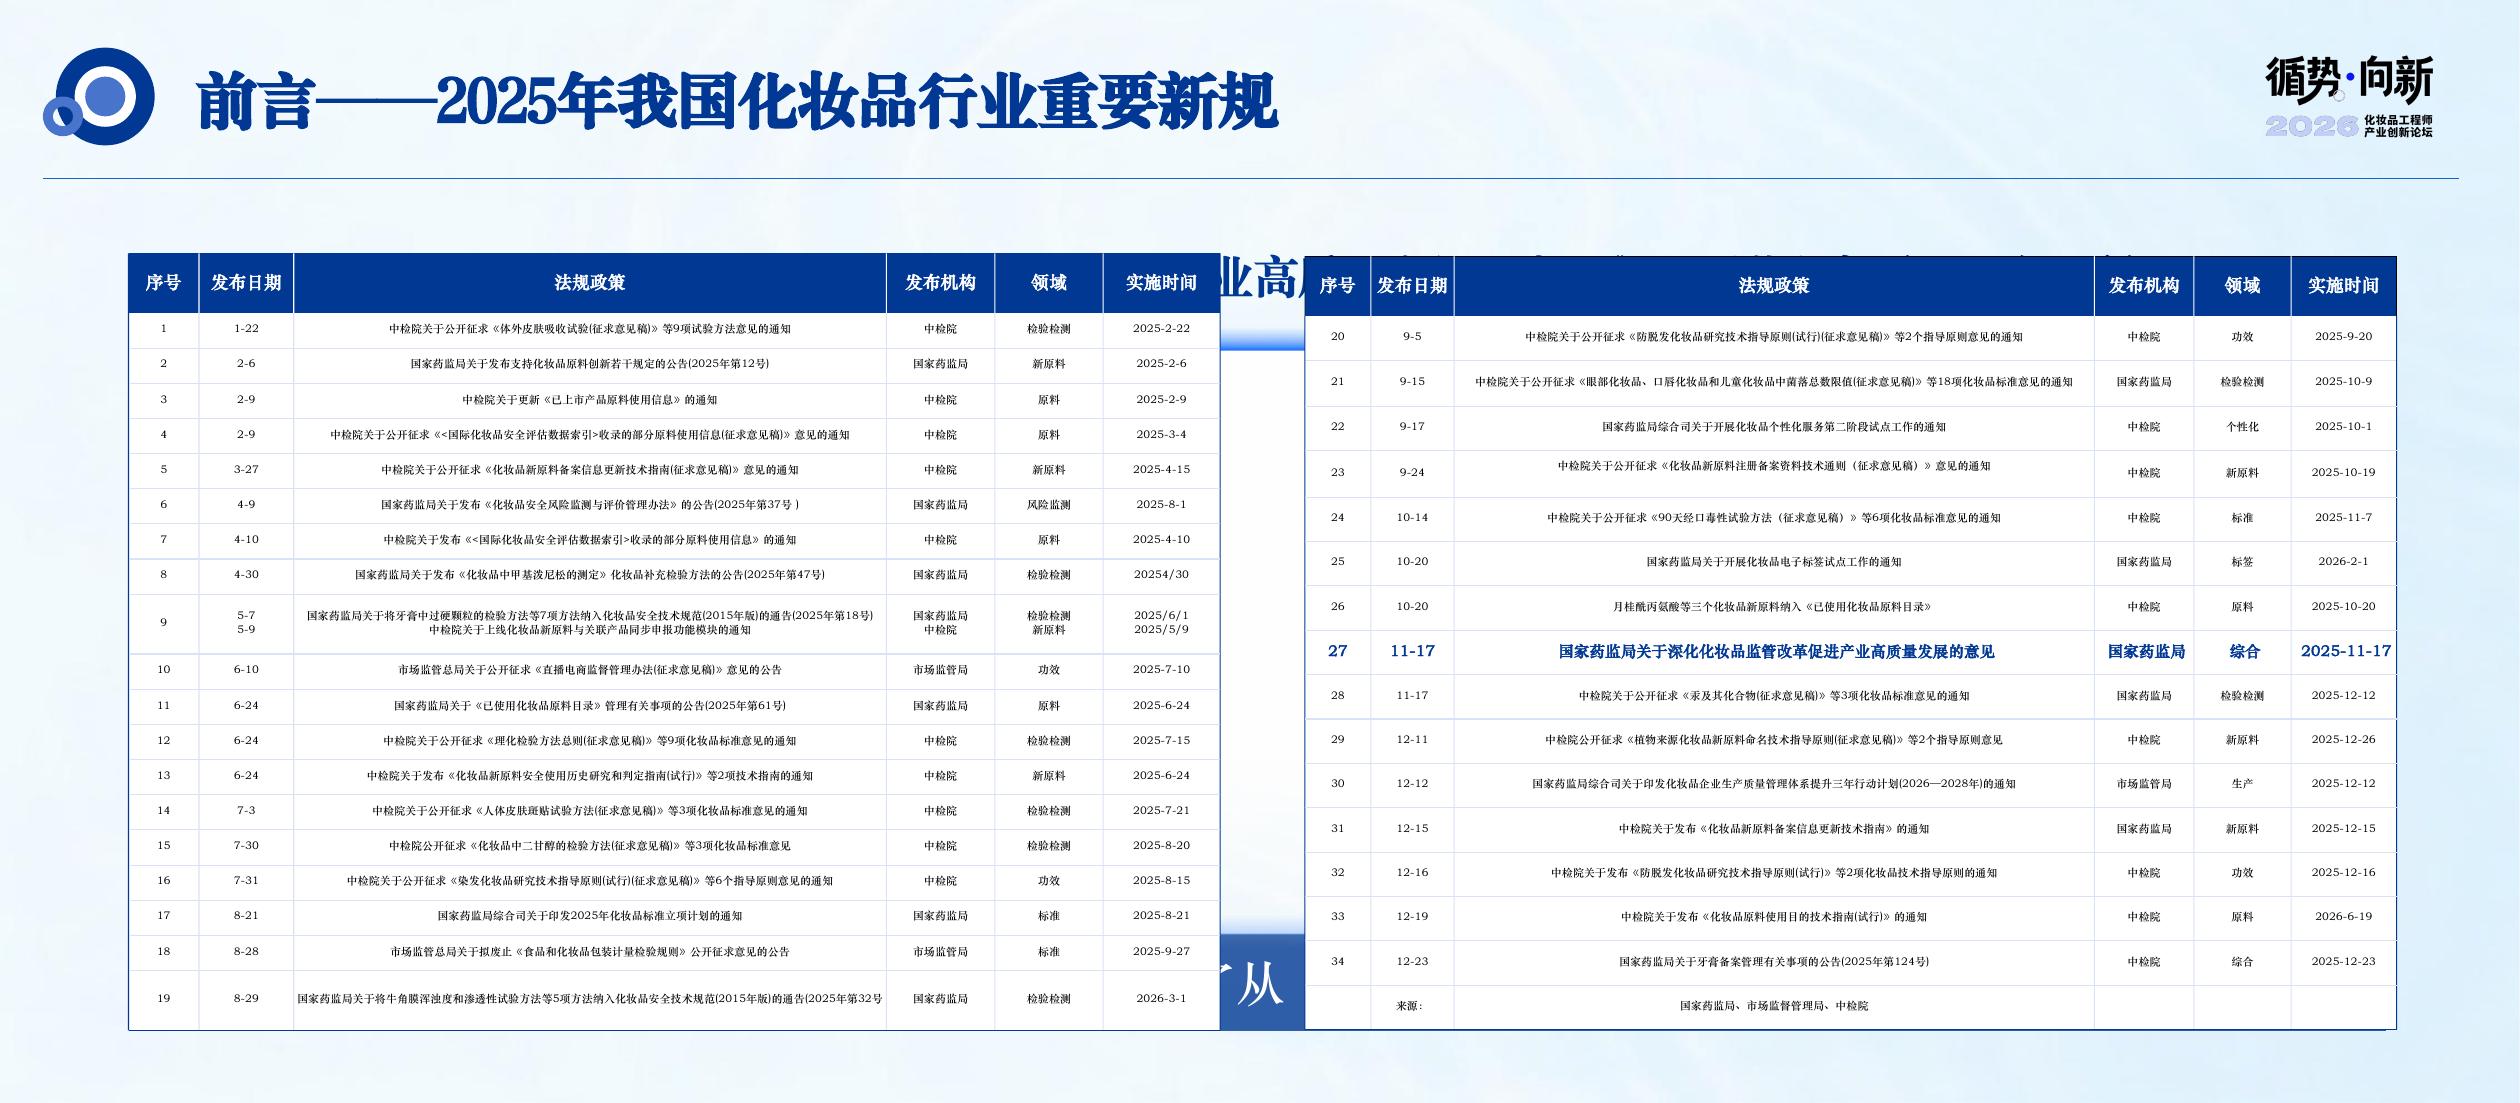Screen dimensions: 2520x1103
Task: Select the 发布机构 header in right table
Action: (2143, 286)
